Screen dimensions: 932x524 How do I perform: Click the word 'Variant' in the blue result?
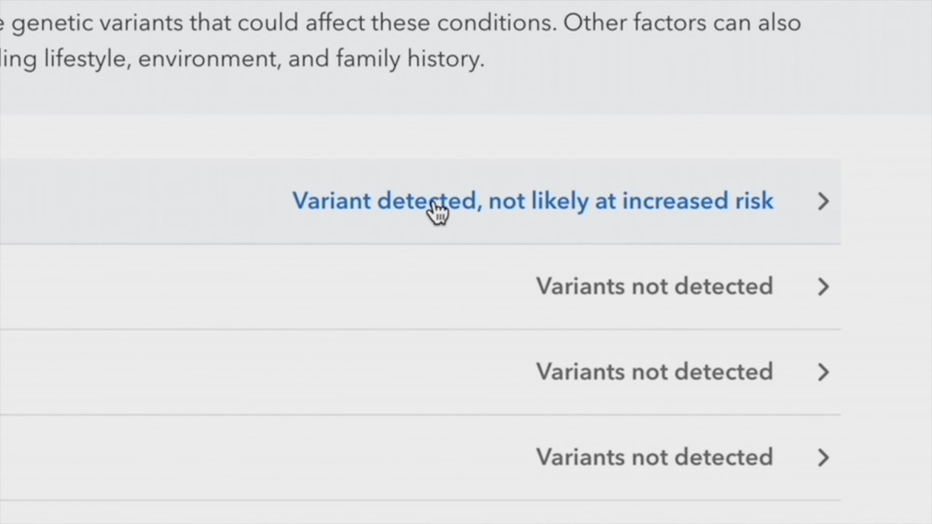pyautogui.click(x=332, y=201)
